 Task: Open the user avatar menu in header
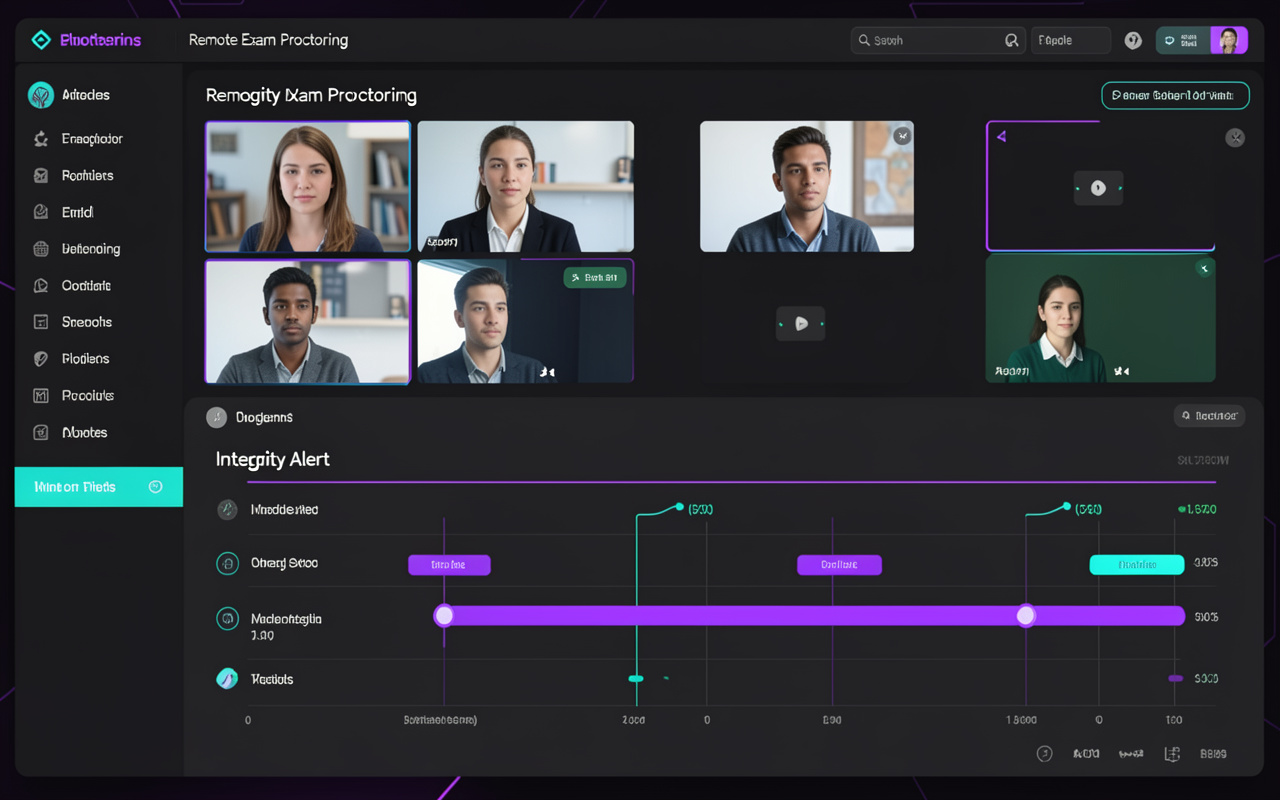(1229, 40)
